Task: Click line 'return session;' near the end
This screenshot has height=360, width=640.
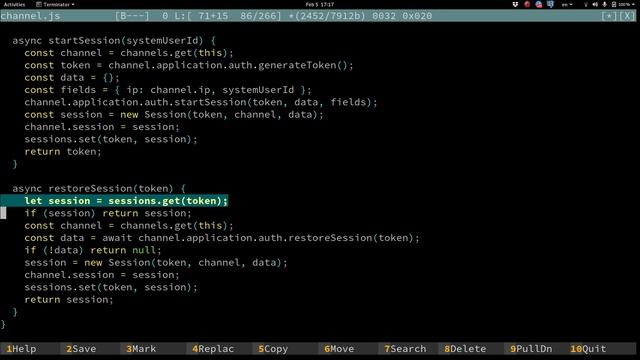Action: coord(69,300)
